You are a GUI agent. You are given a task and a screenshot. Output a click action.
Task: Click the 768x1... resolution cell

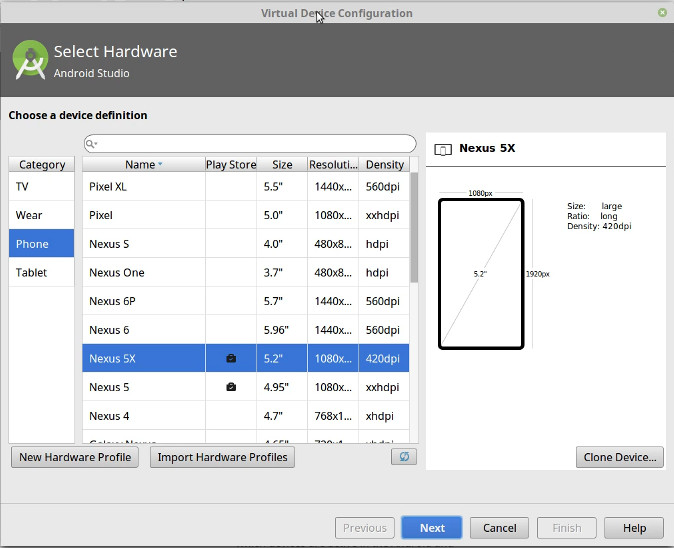tap(333, 416)
